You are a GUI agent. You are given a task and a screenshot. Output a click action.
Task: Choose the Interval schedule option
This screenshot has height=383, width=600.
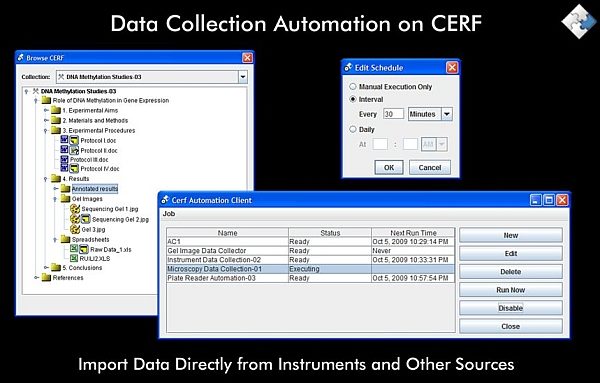click(353, 99)
